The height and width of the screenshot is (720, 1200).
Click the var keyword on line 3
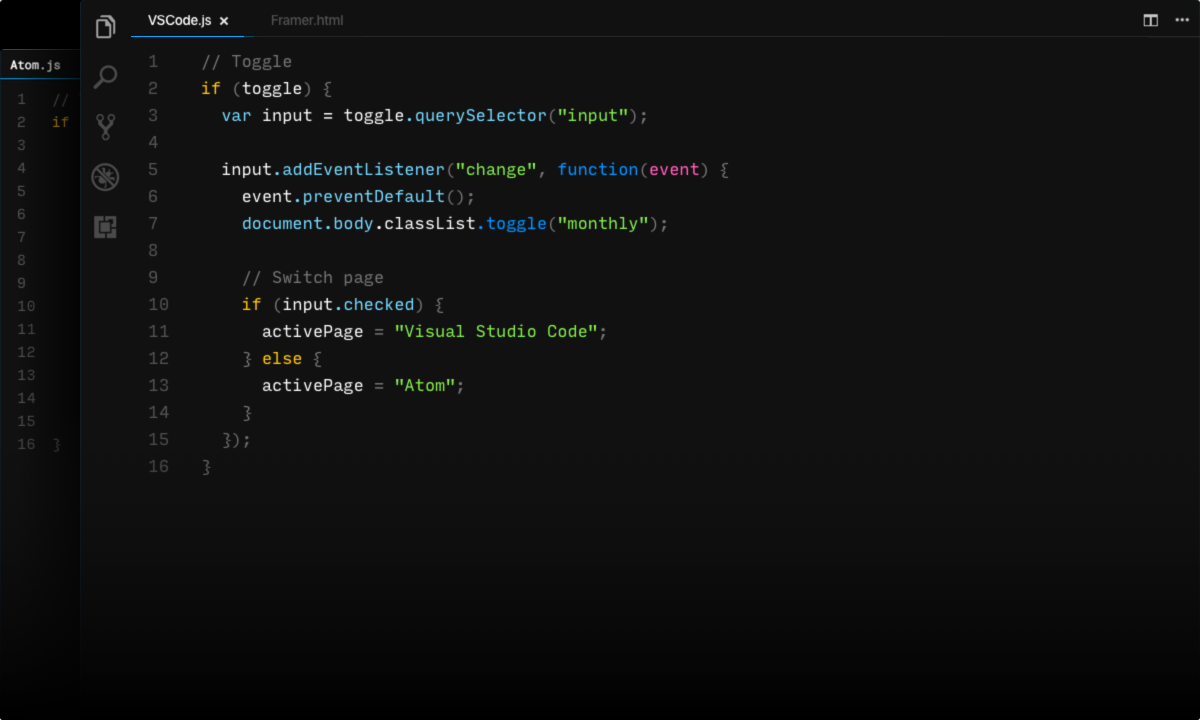236,116
